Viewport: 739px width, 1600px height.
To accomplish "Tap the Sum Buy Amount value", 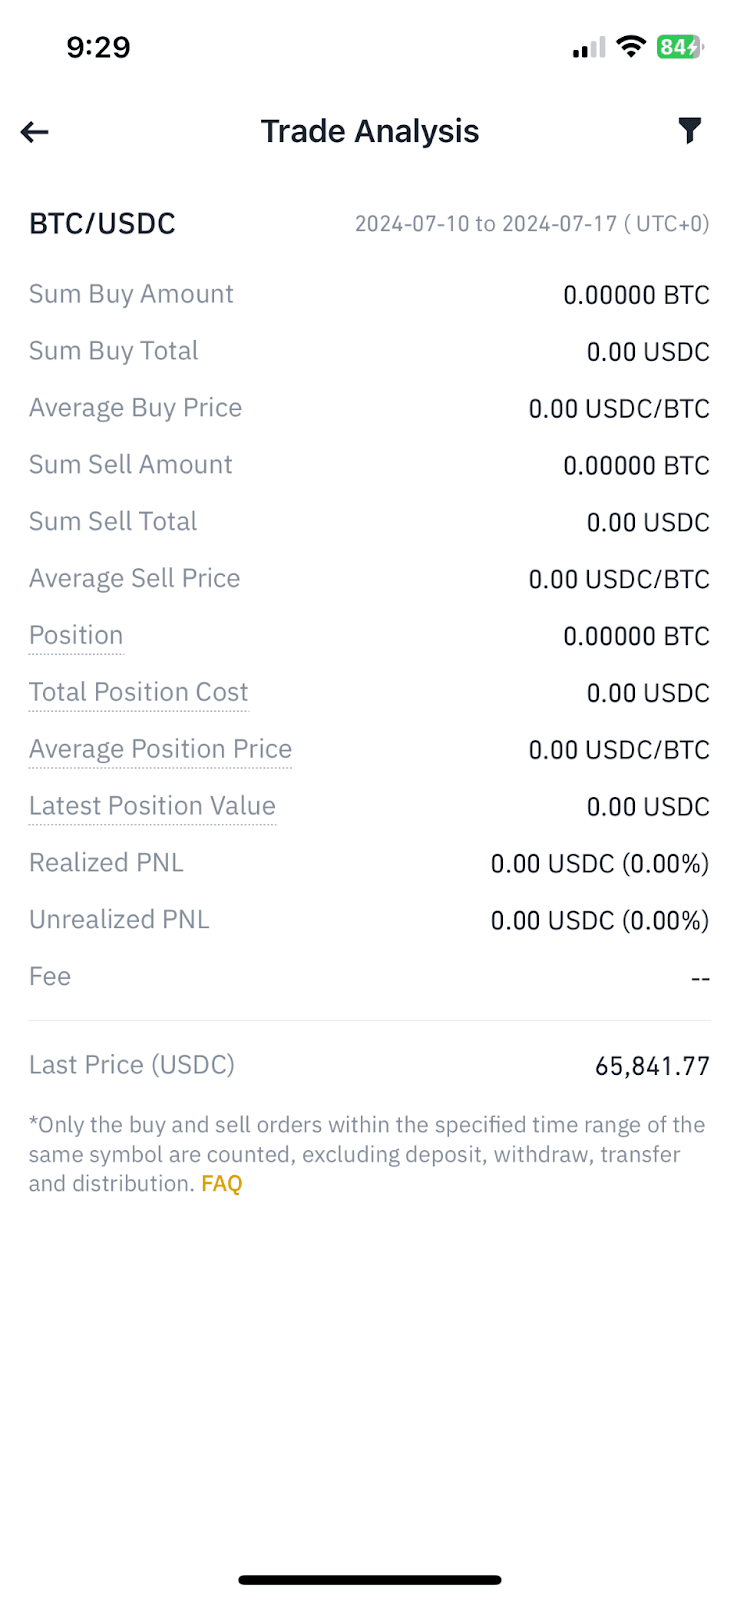I will (636, 295).
